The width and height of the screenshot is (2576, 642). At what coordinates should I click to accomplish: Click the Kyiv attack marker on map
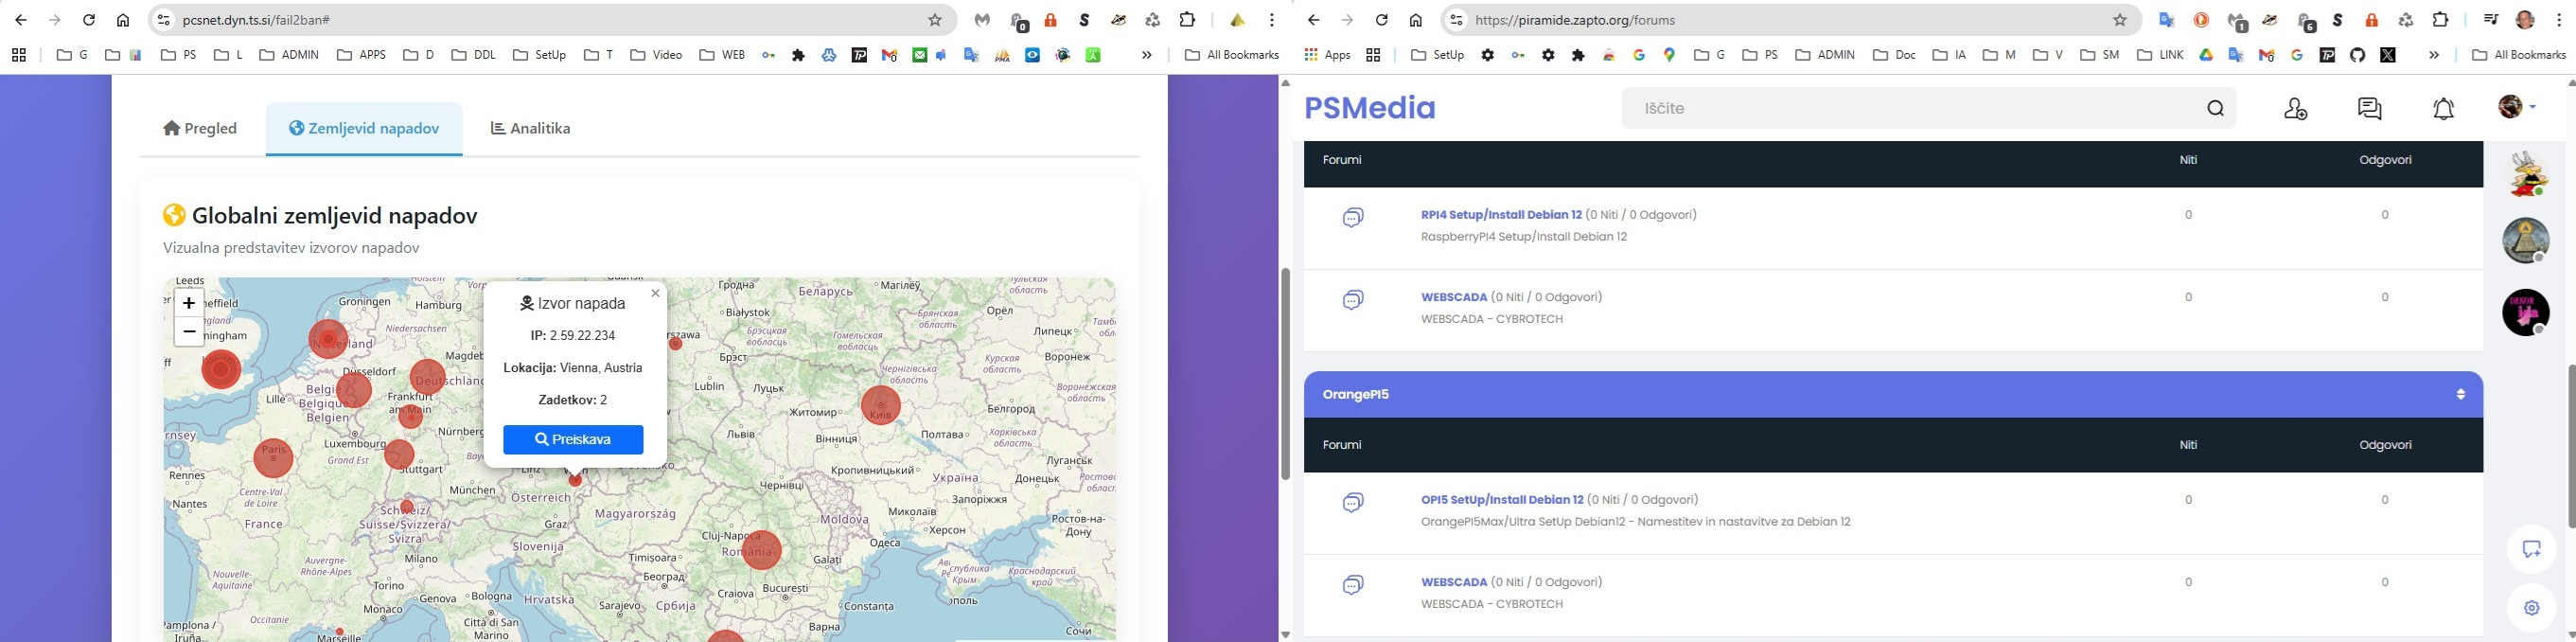(881, 405)
